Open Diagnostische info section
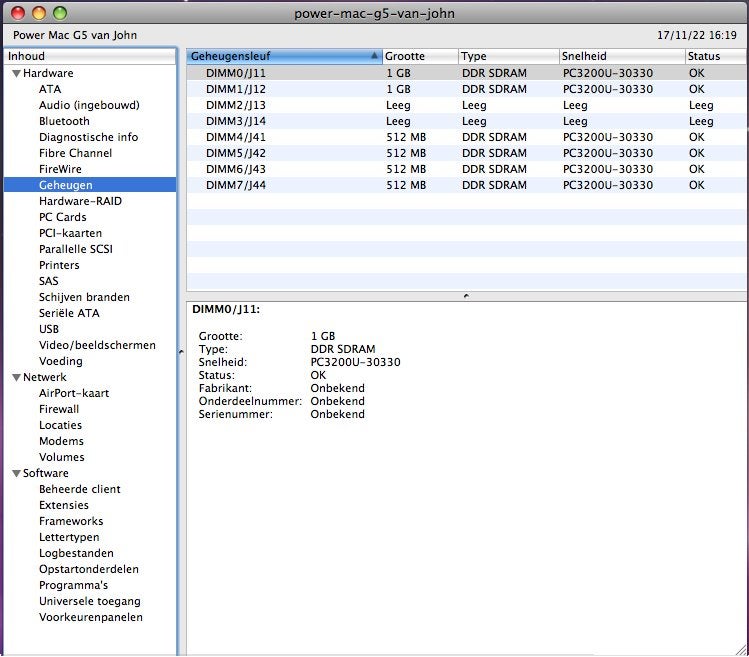The height and width of the screenshot is (657, 749). [x=89, y=137]
